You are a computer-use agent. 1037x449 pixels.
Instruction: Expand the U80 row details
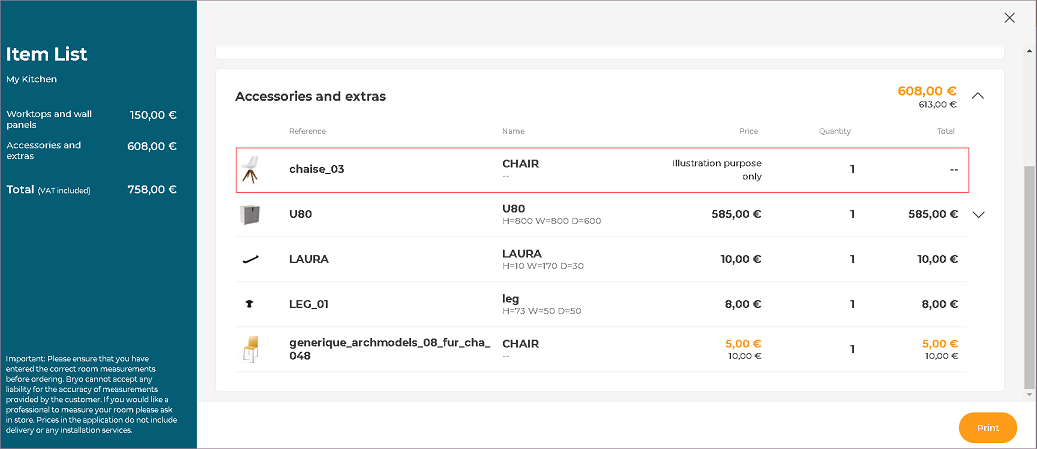pyautogui.click(x=978, y=214)
